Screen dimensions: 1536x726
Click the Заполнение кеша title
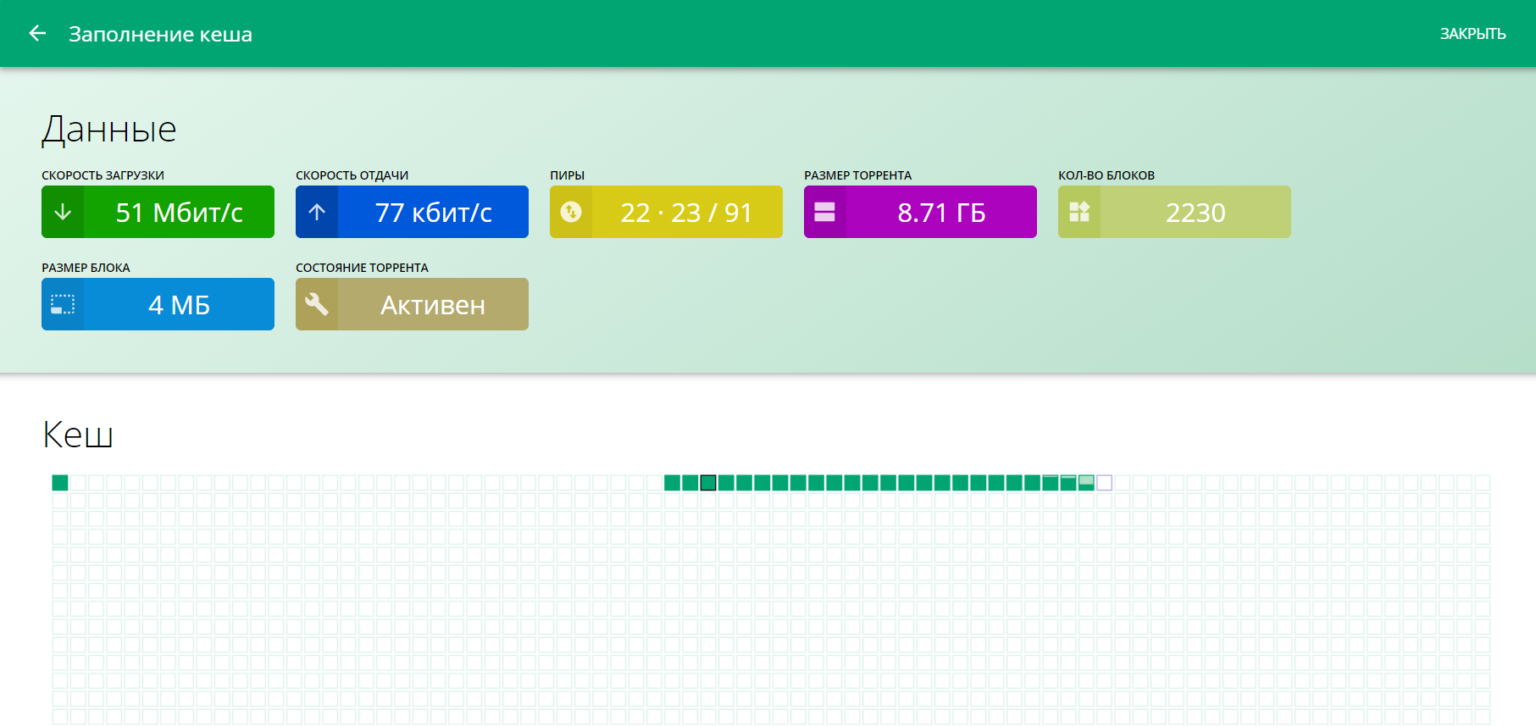[160, 34]
